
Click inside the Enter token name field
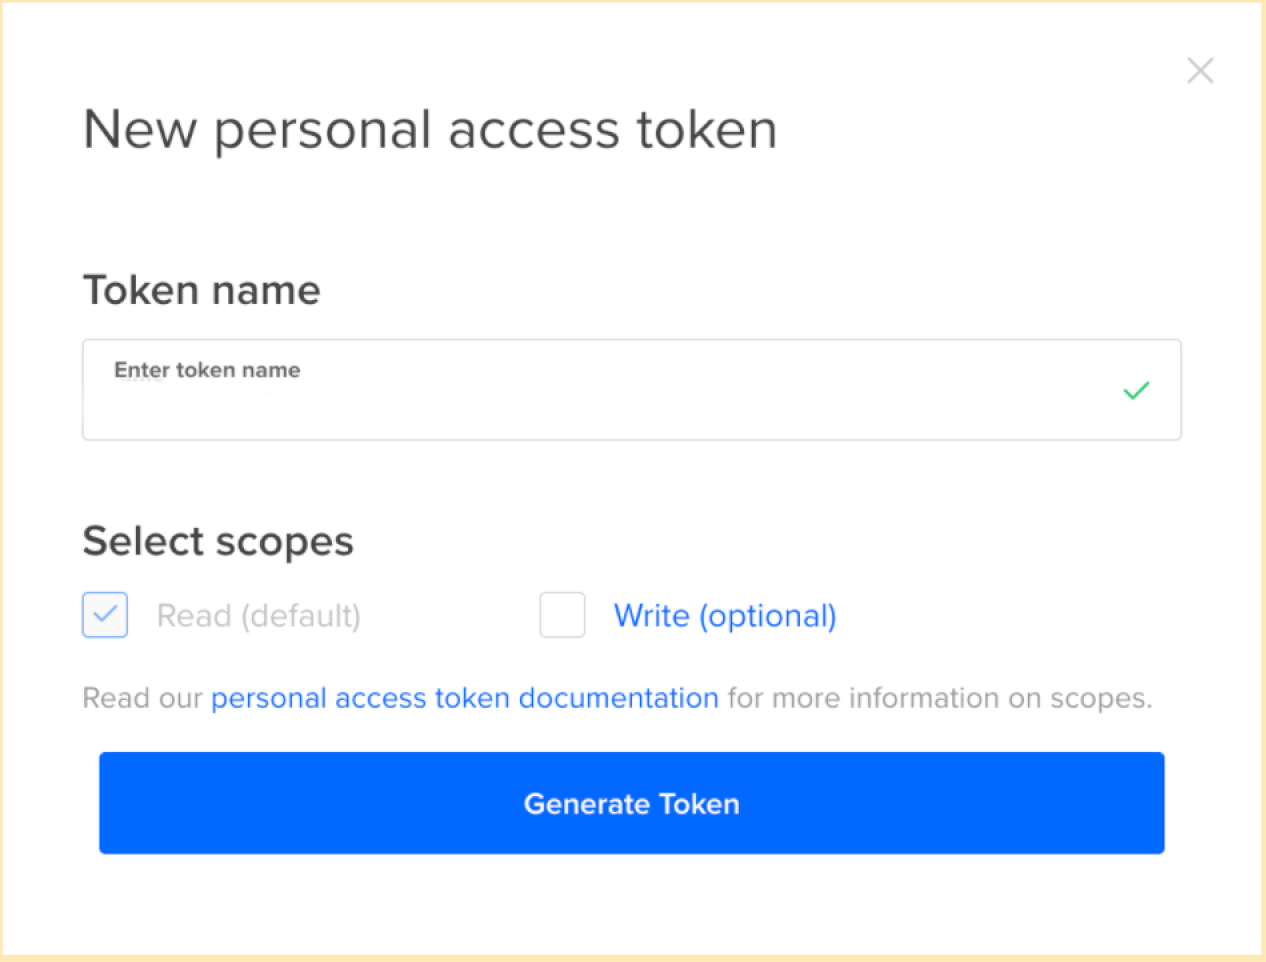pos(631,390)
